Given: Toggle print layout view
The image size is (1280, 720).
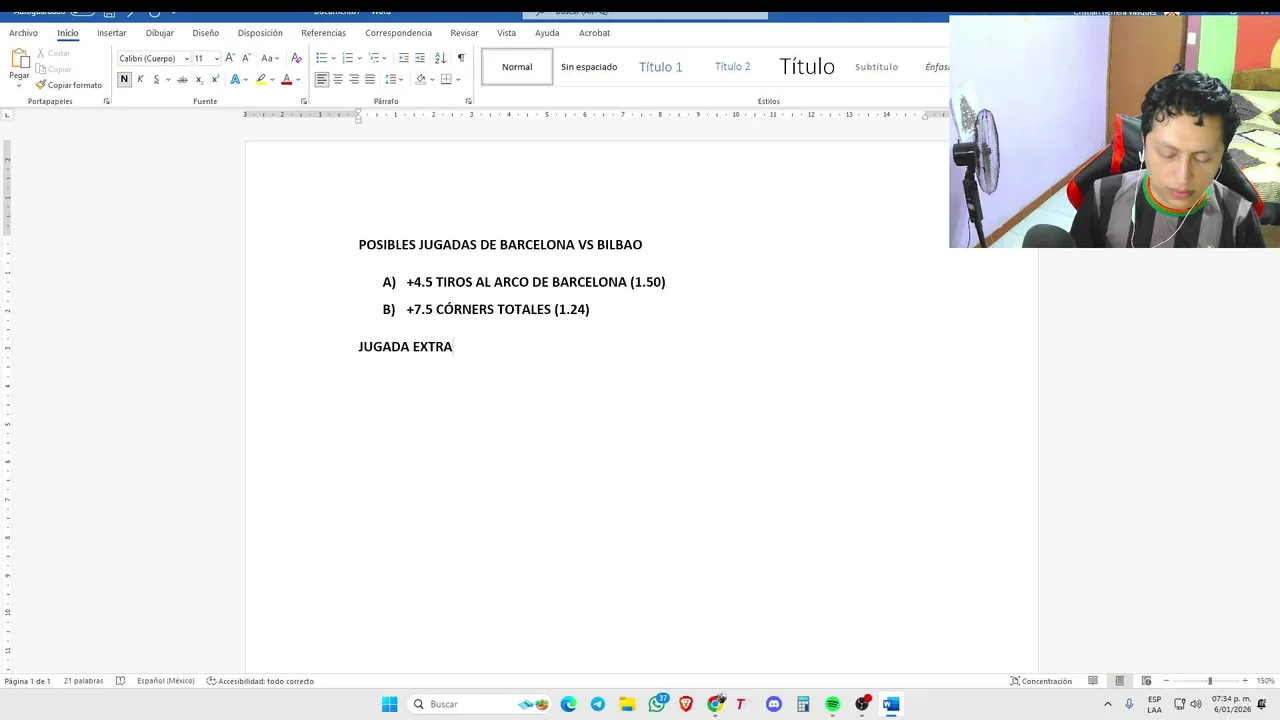Looking at the screenshot, I should coord(1119,681).
